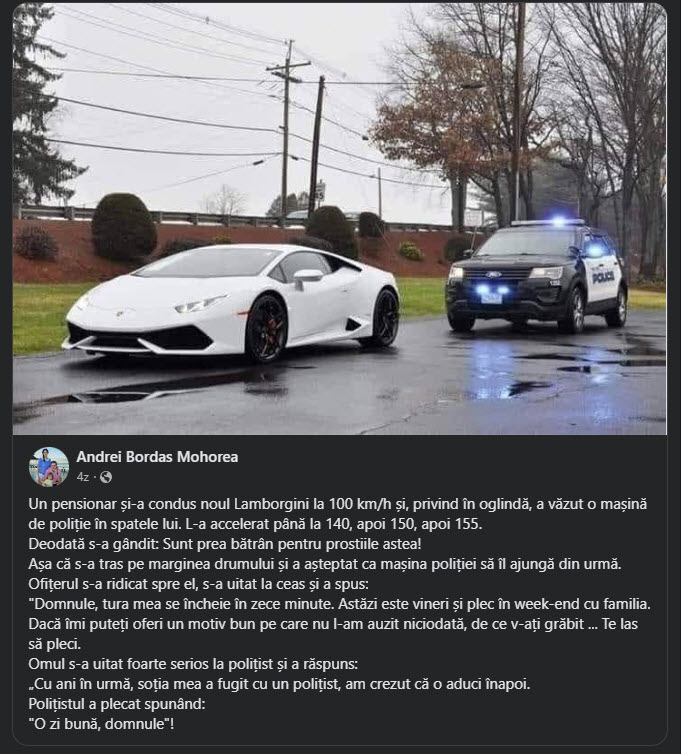Viewport: 681px width, 754px height.
Task: Click the Ford logo on the police SUV grille
Action: [x=493, y=274]
